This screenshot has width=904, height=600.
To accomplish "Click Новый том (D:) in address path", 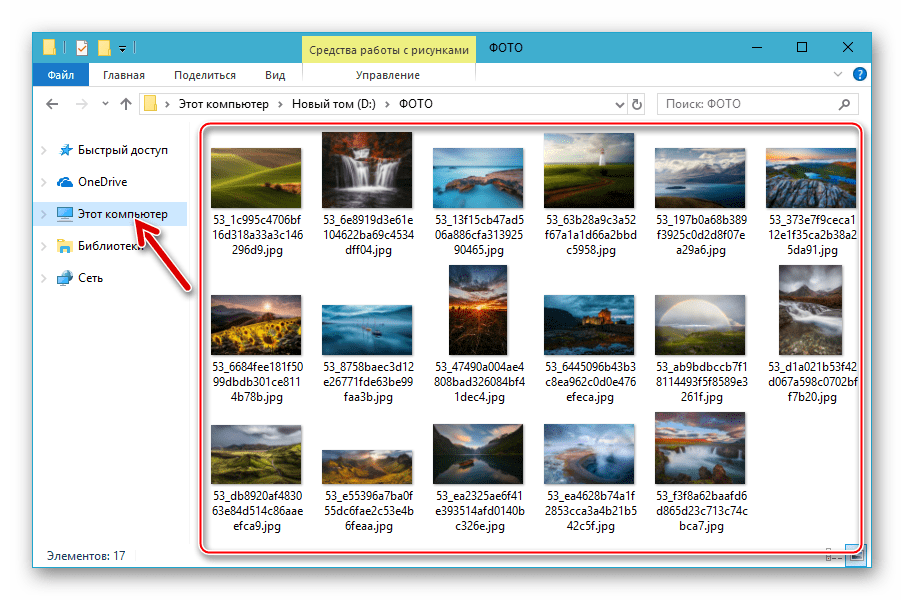I will [333, 104].
